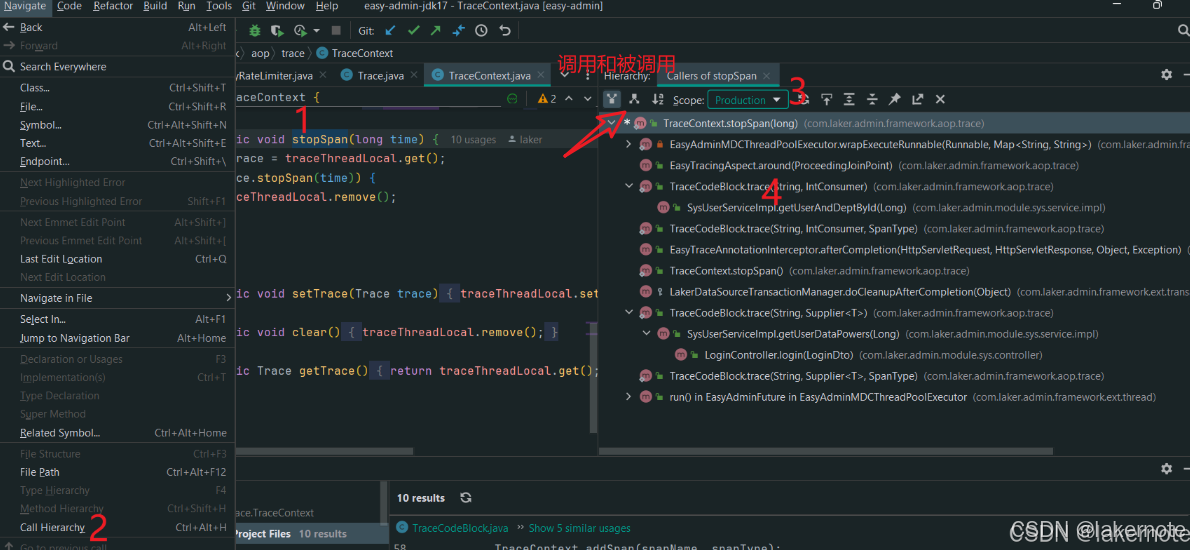Click Git Commit green checkmark

click(414, 31)
